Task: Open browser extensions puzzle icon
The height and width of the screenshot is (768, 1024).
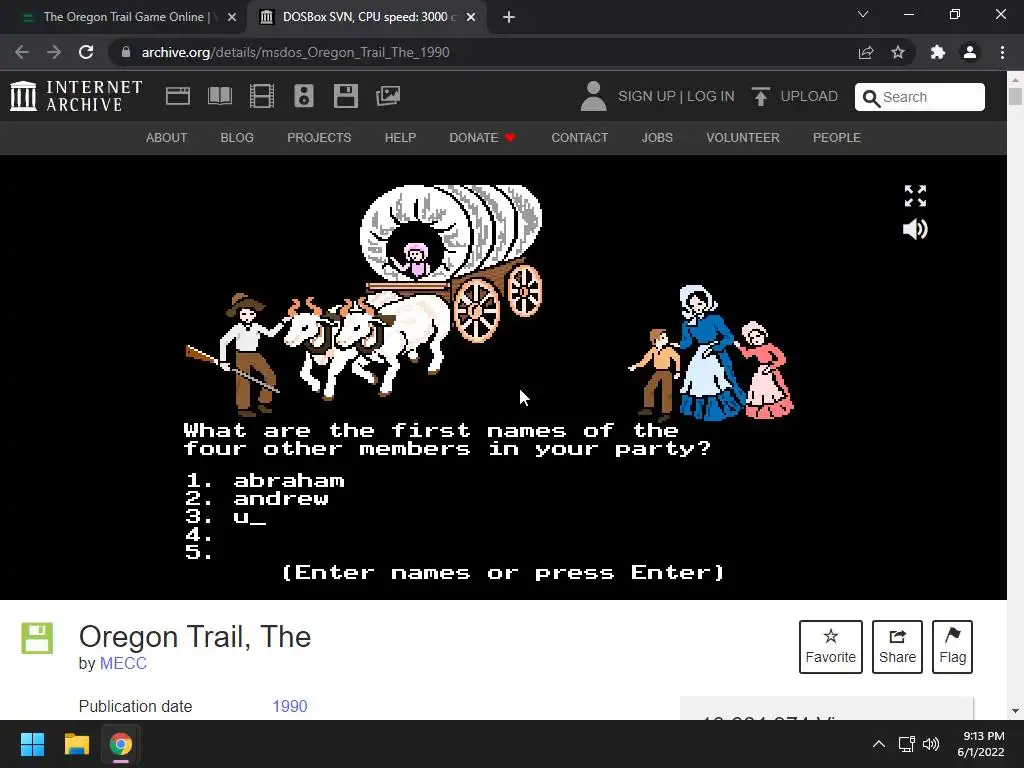Action: 937,52
